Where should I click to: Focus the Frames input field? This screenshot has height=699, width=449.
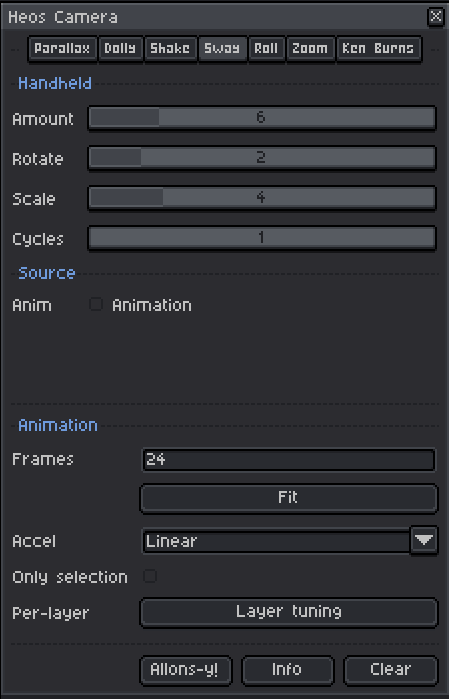(288, 460)
